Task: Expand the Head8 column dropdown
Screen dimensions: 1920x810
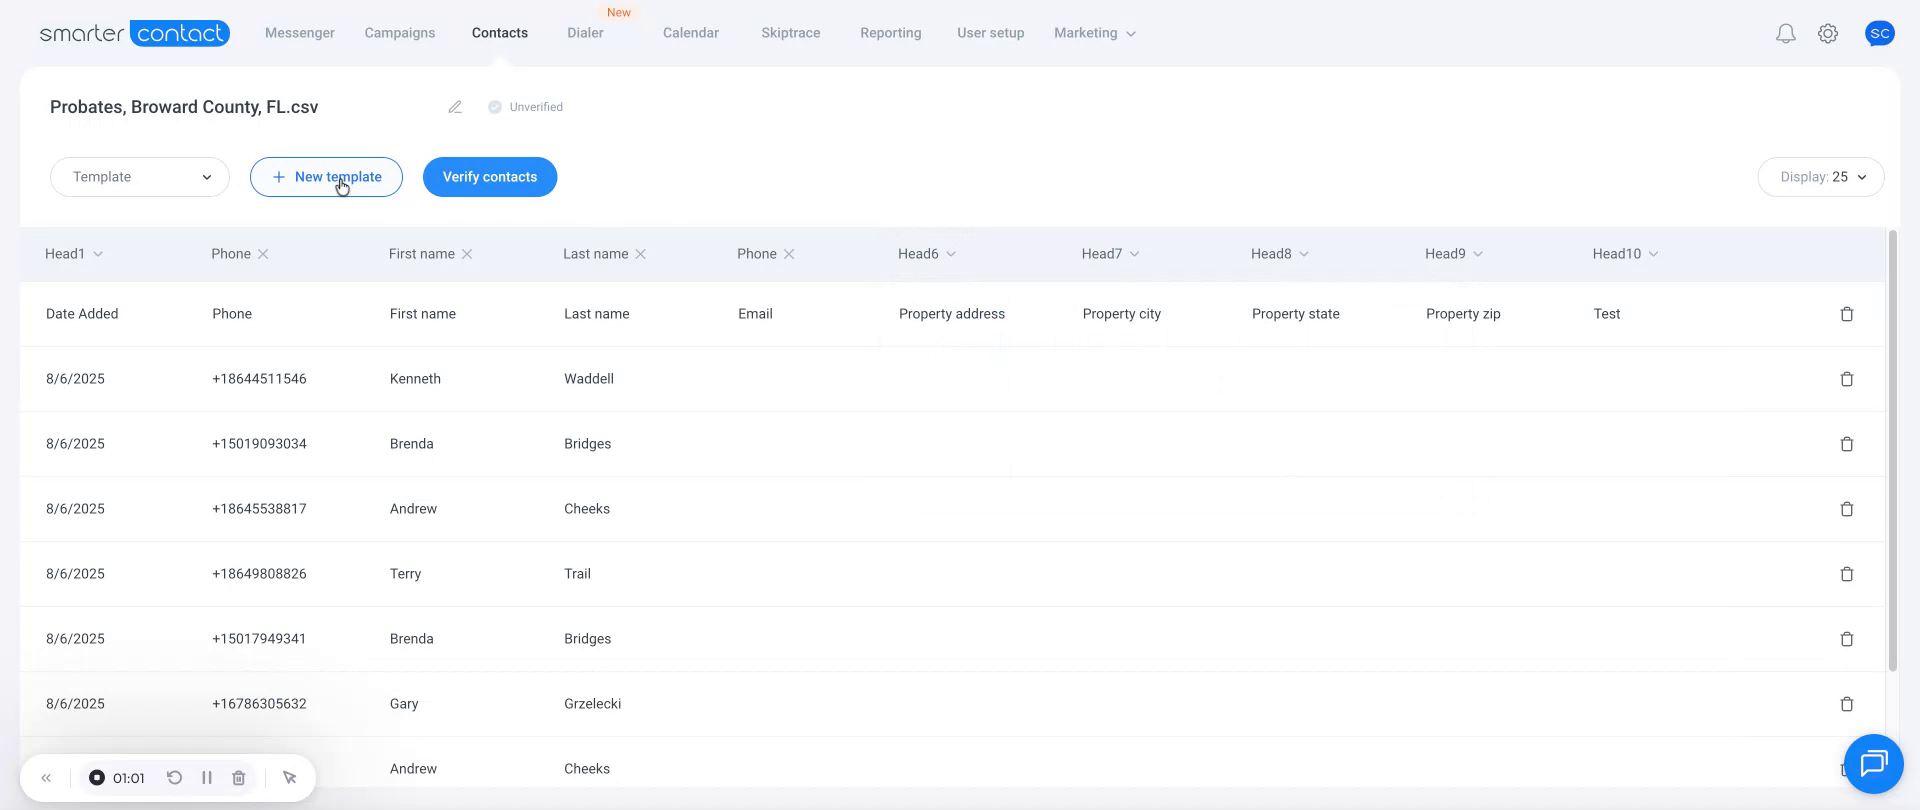Action: 1304,254
